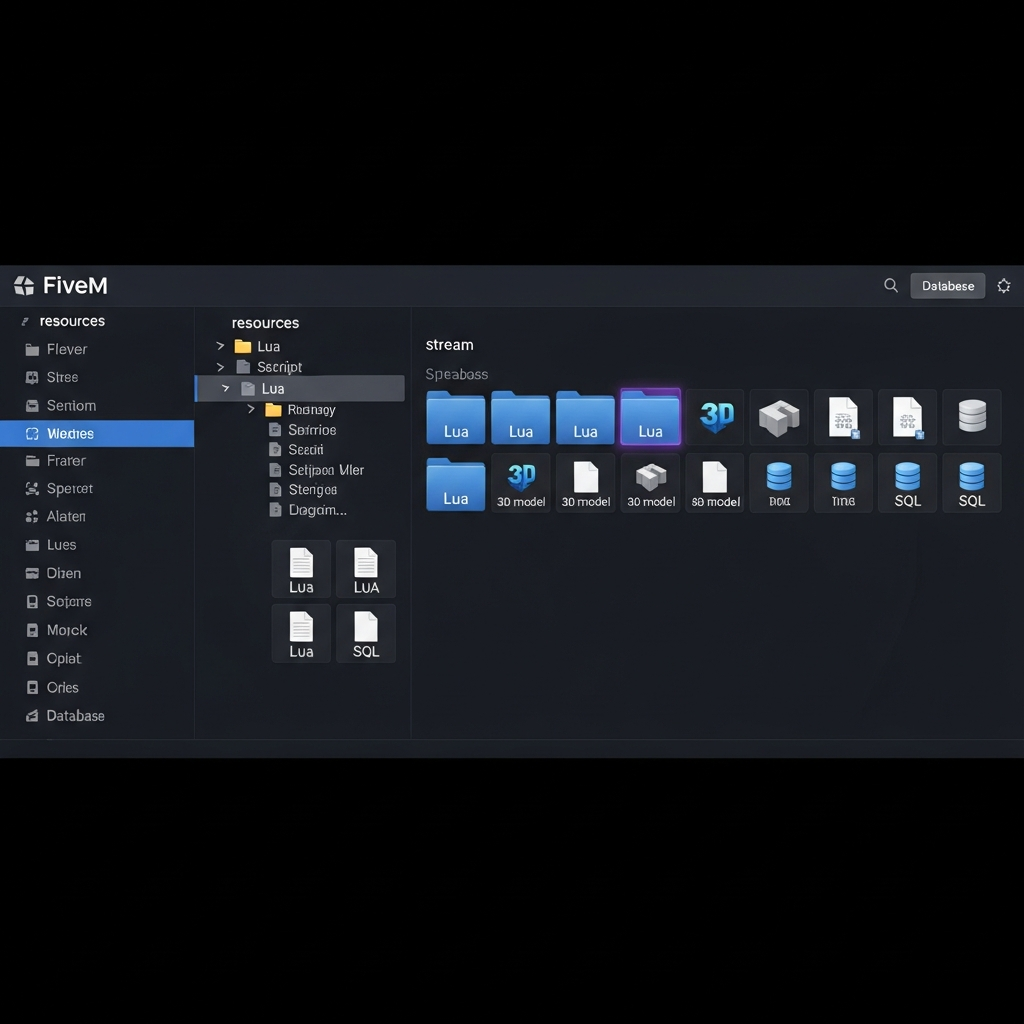Select the Rbsnagy folder in the tree
The height and width of the screenshot is (1024, 1024).
click(300, 409)
